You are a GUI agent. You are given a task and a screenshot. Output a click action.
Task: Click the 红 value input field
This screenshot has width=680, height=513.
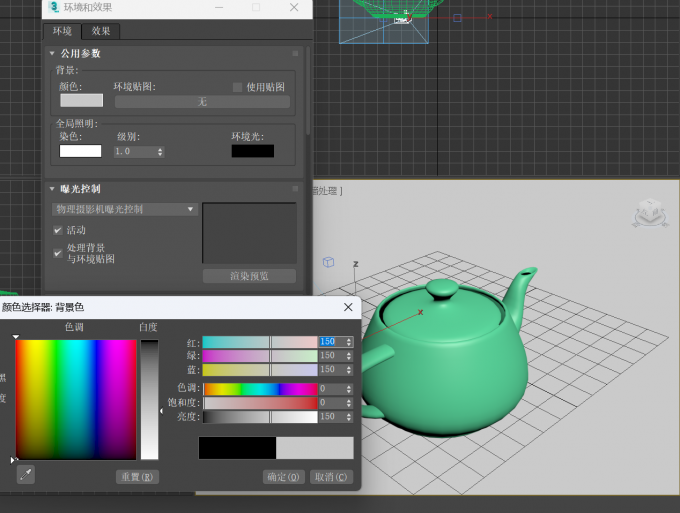pos(332,342)
